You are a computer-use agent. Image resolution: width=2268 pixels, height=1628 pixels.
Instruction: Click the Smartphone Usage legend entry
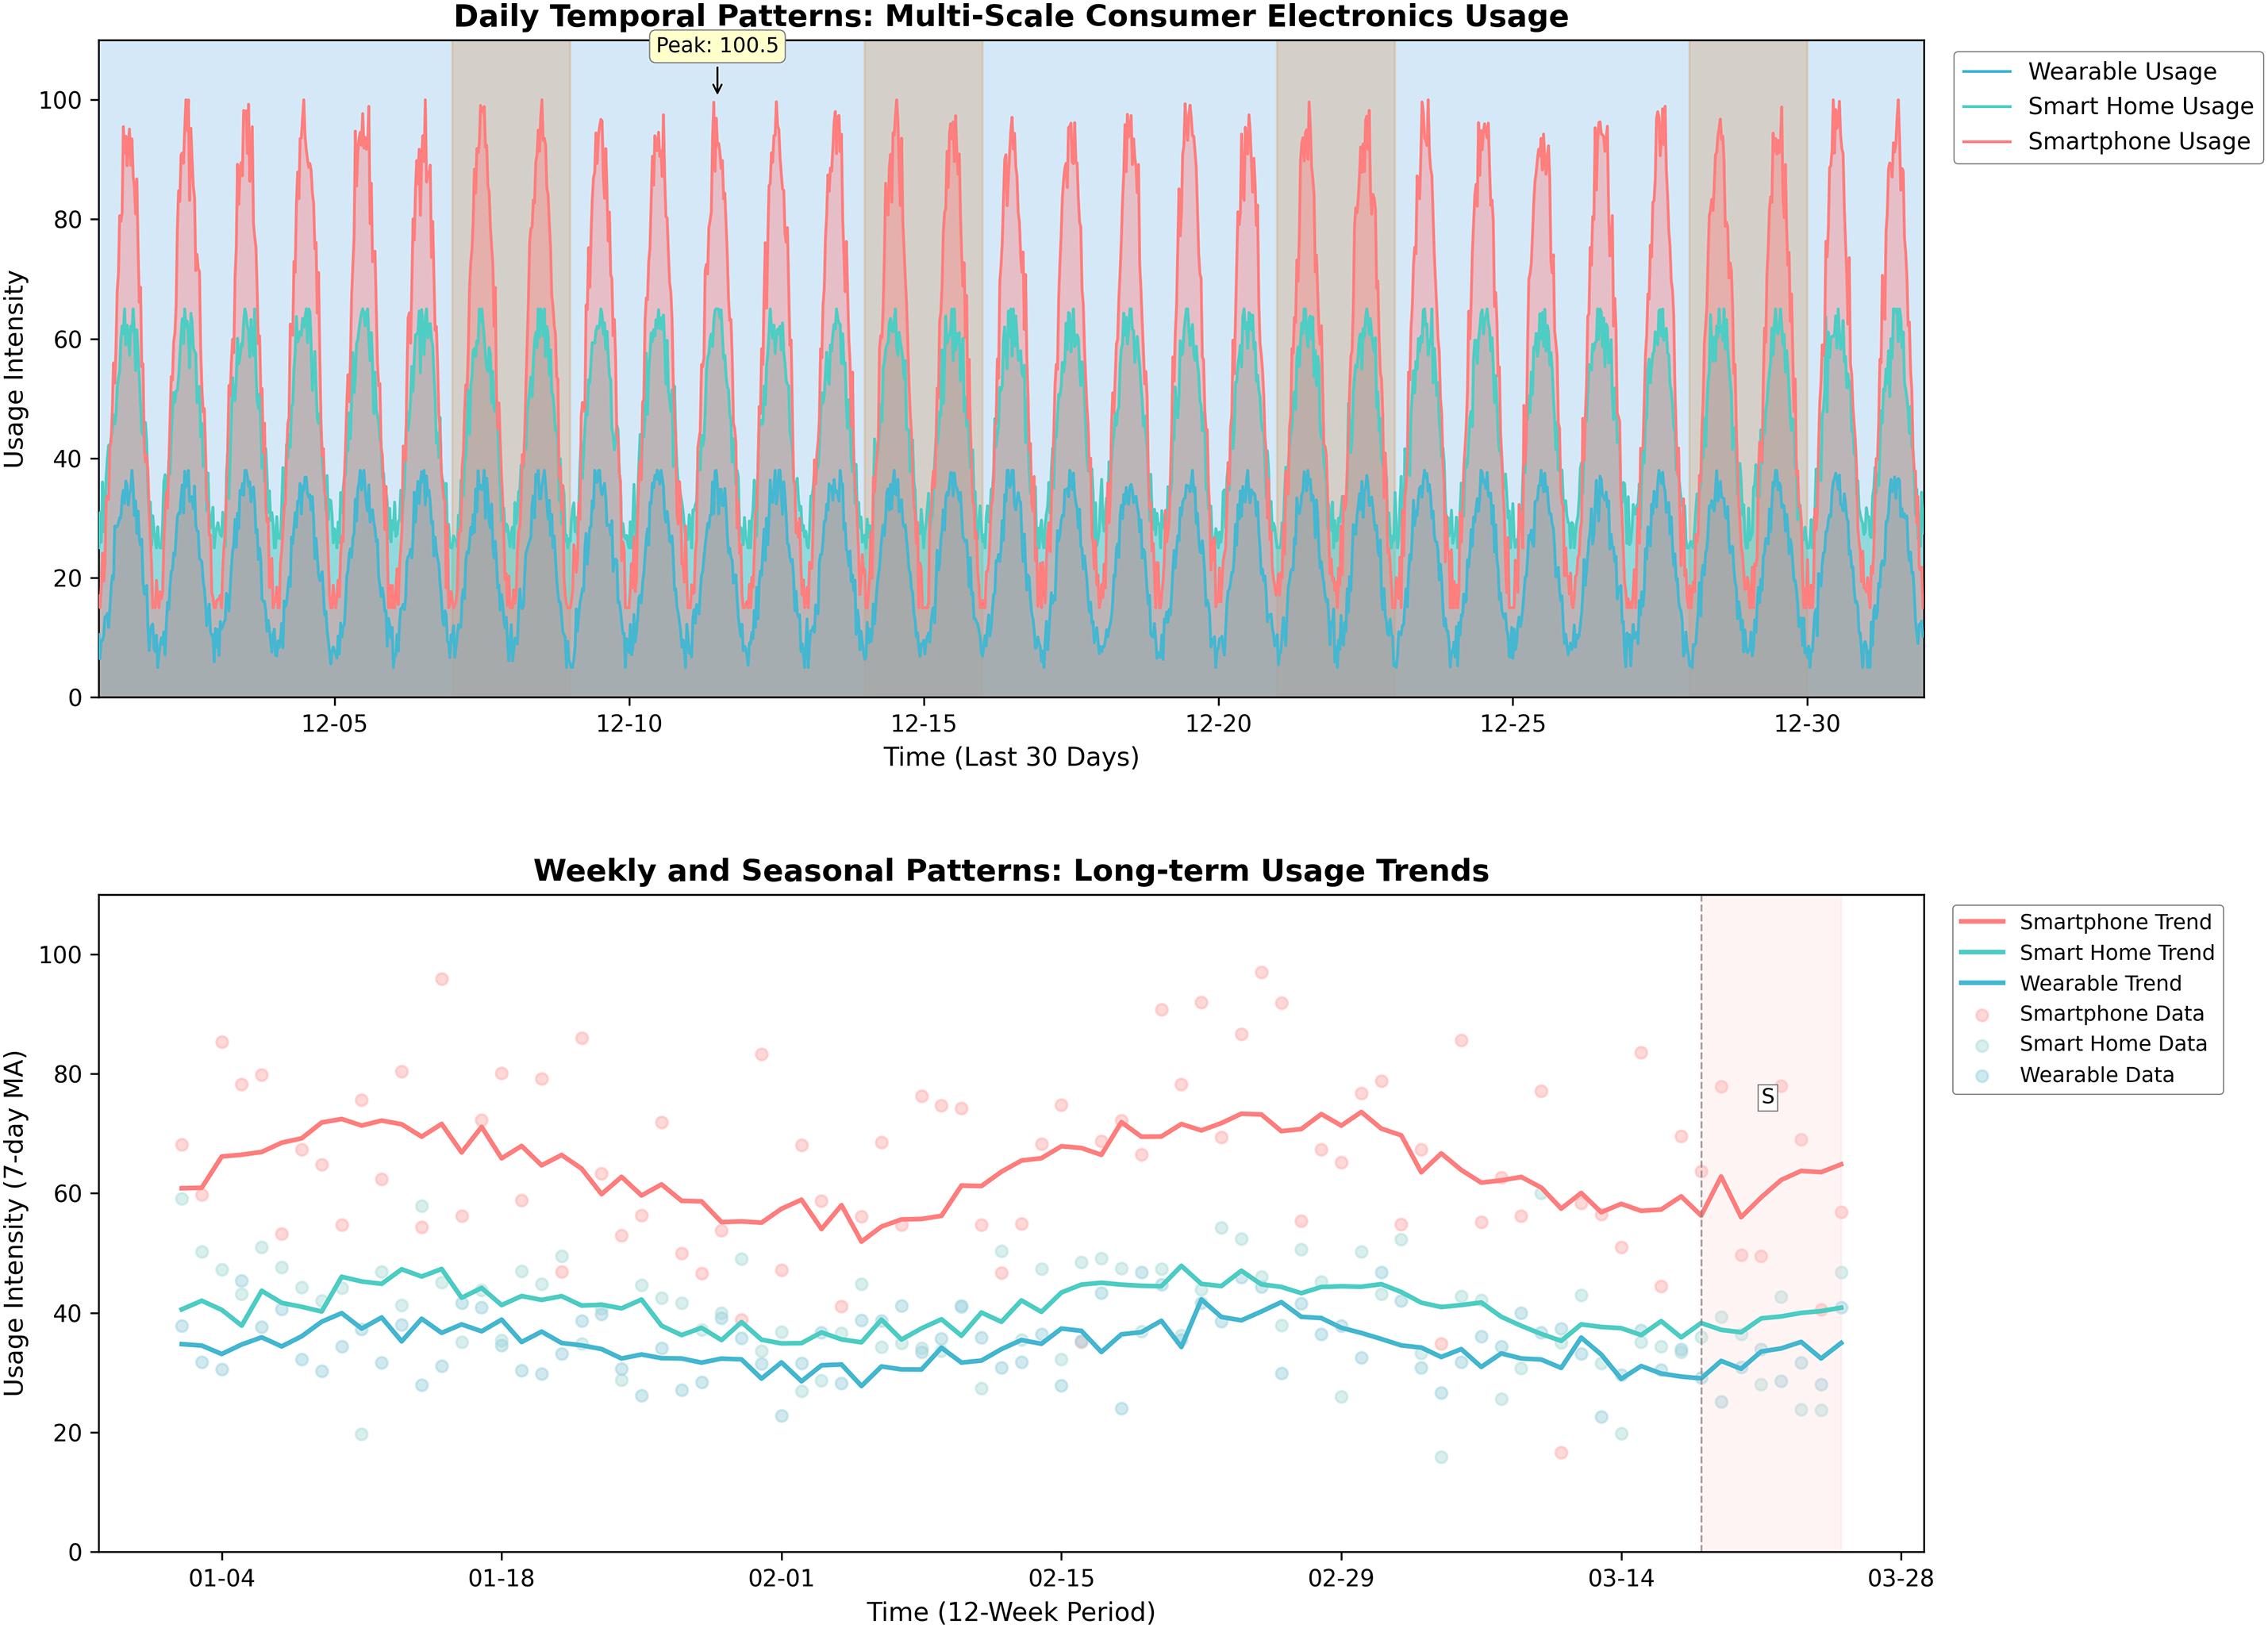(2138, 142)
